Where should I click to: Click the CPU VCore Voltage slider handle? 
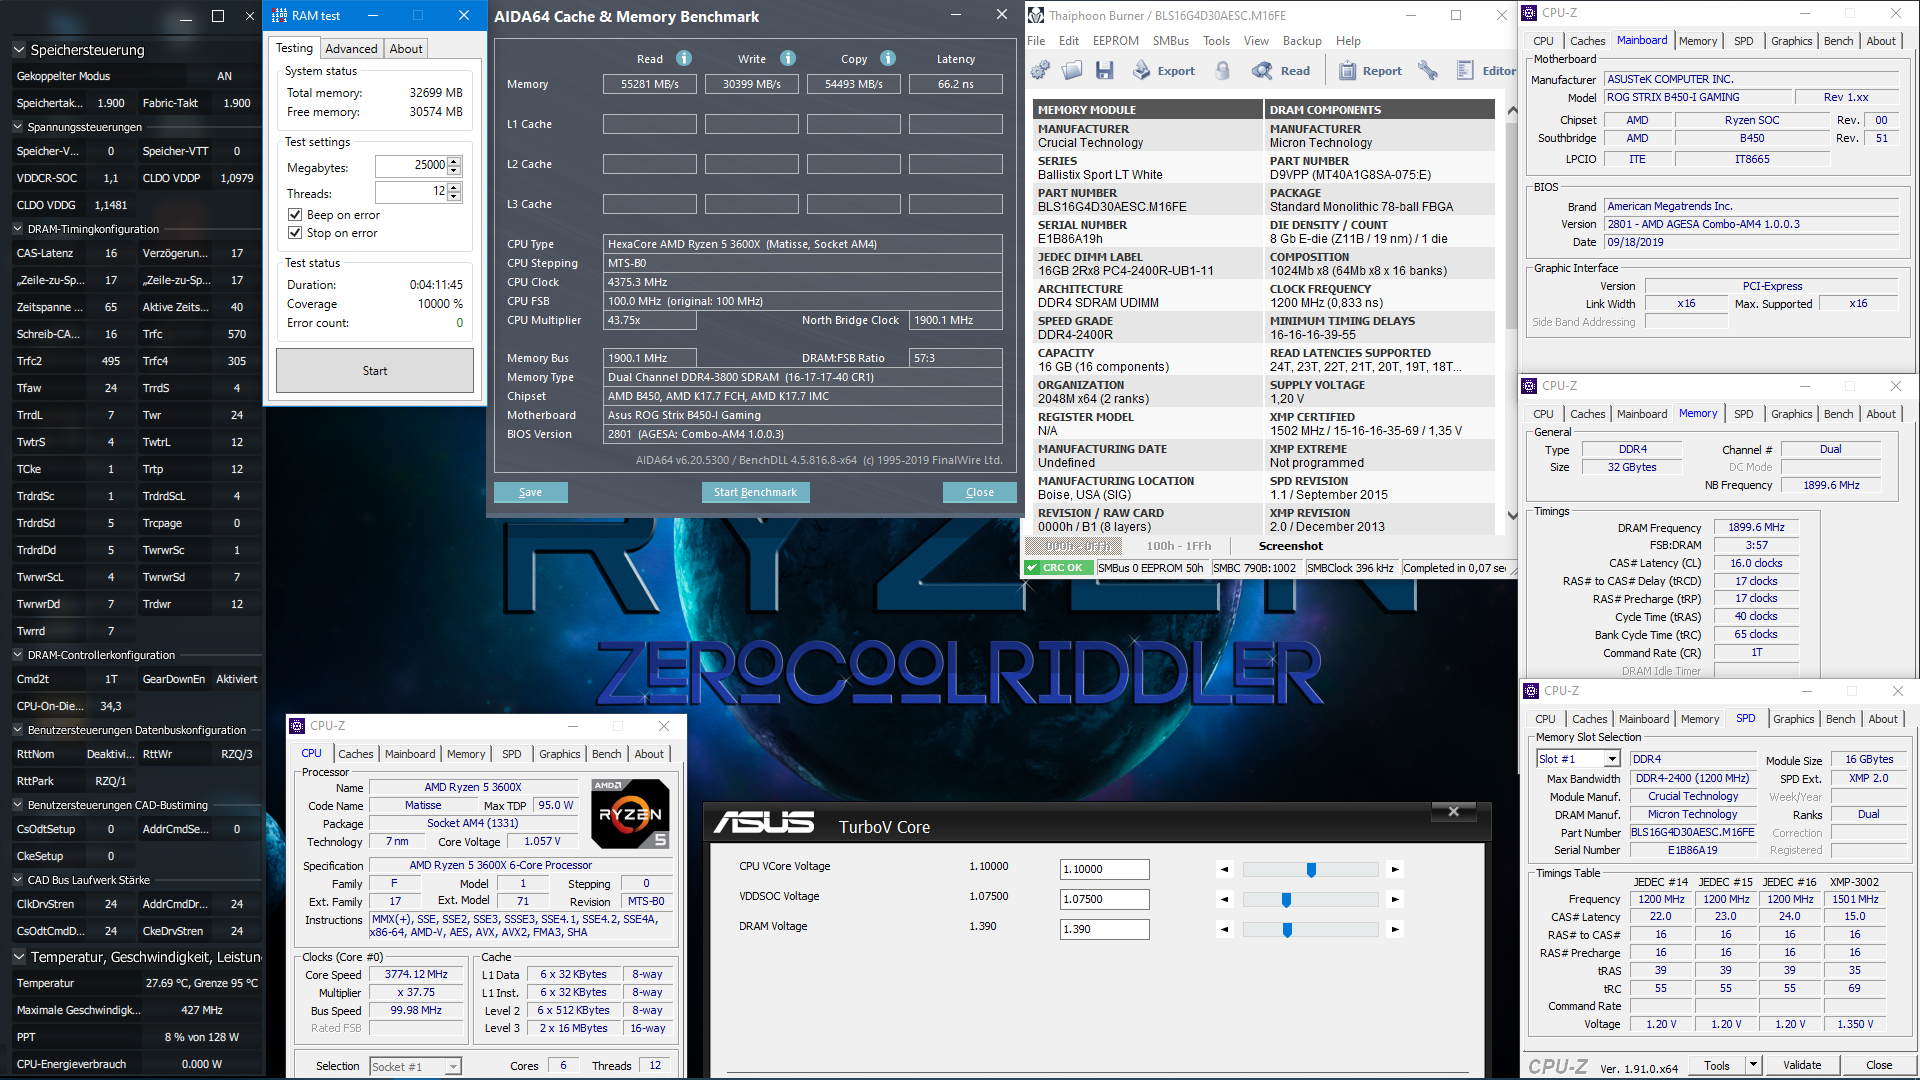point(1311,870)
